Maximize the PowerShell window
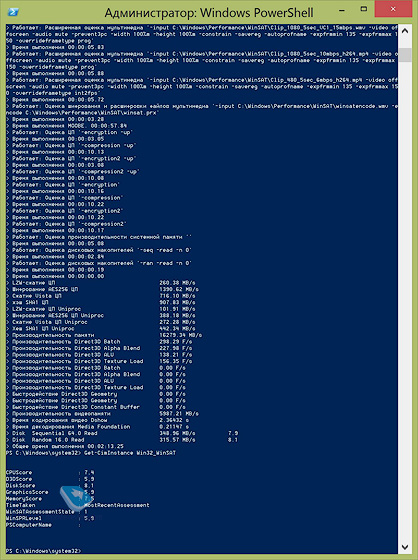418x560 pixels. coord(364,10)
